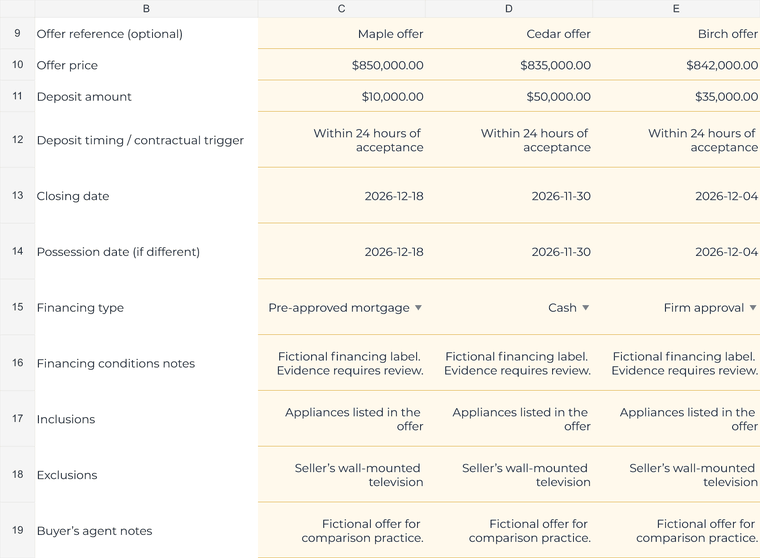Select Cedar offer inclusions cell
760x558 pixels.
click(509, 419)
